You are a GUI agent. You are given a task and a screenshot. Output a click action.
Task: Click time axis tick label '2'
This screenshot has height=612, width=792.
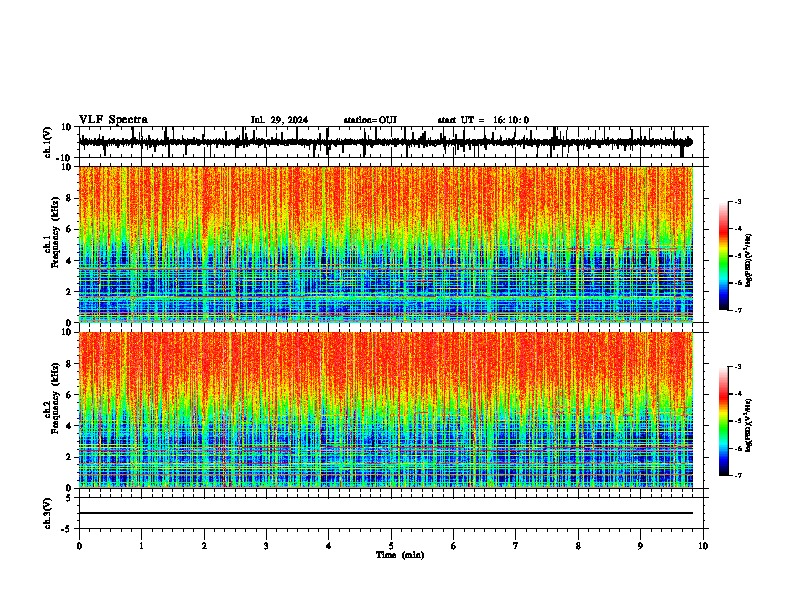[x=204, y=546]
